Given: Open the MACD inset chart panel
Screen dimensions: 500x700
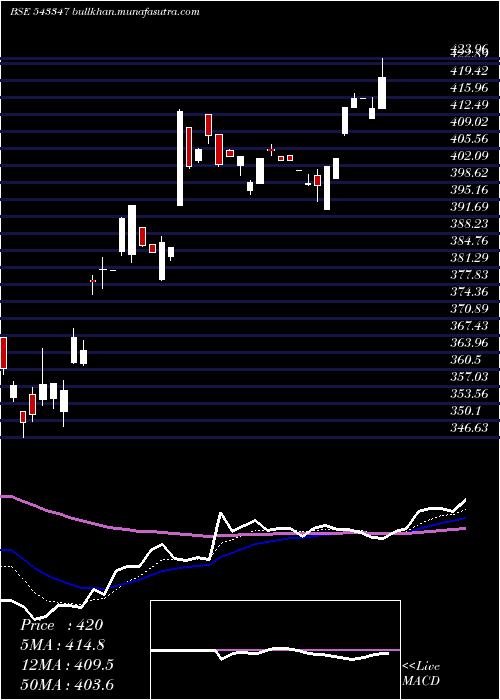Looking at the screenshot, I should (x=275, y=650).
